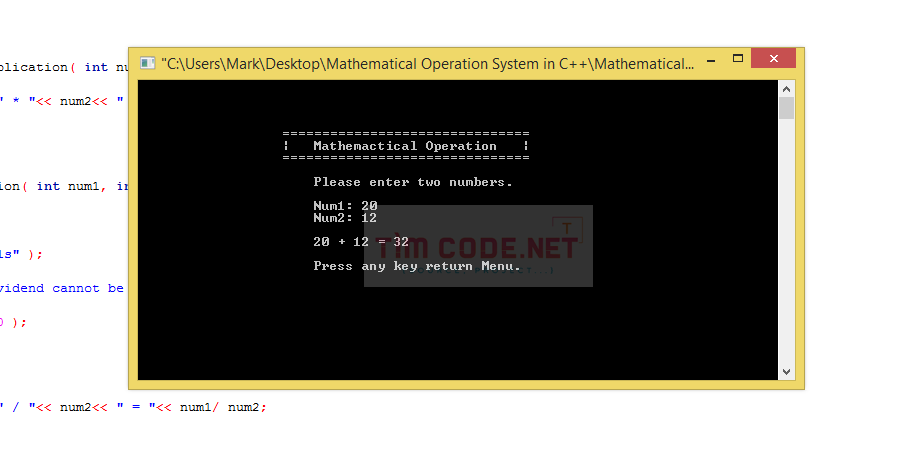
Task: Minimize the console window
Action: click(711, 60)
